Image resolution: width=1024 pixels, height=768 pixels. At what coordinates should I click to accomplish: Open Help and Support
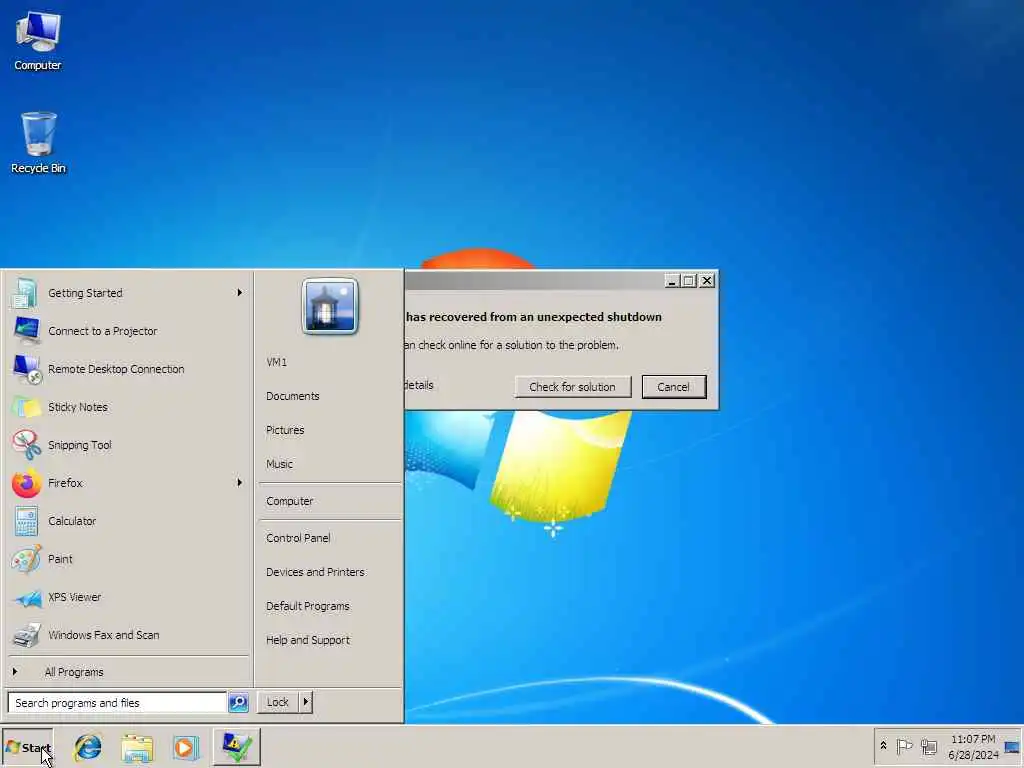308,640
